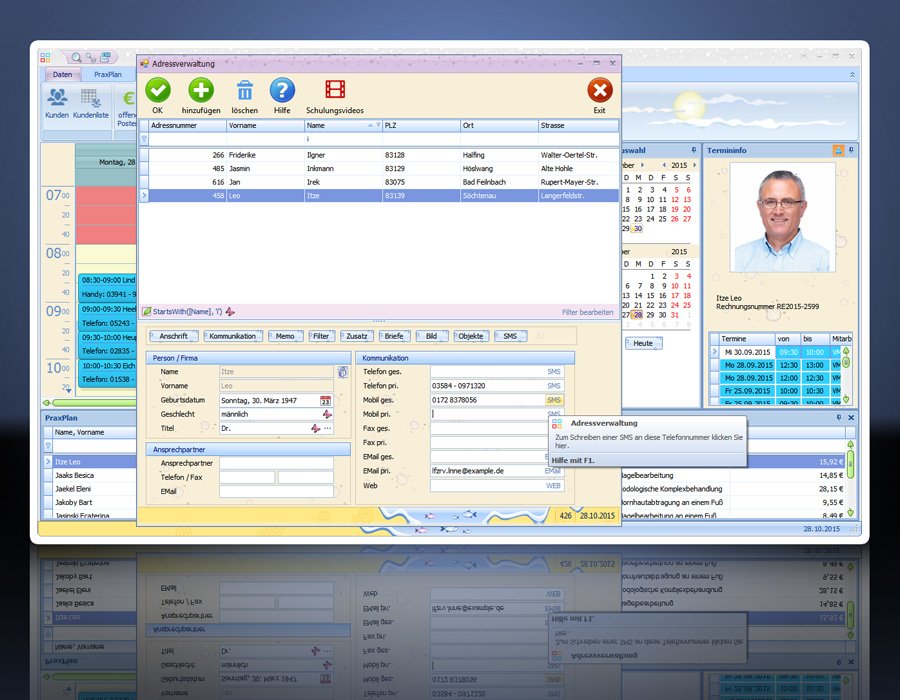Select Jaaks Besica in PraxPlan list

click(92, 475)
